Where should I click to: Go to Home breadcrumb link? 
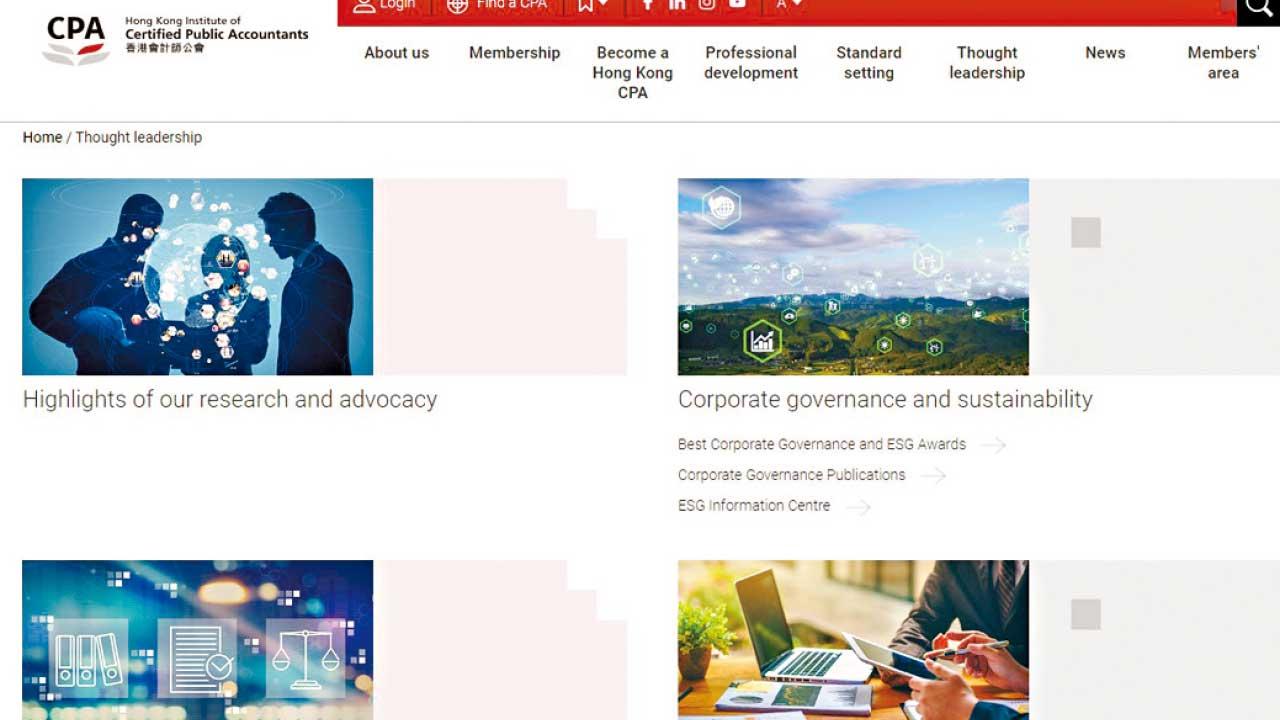pos(42,137)
